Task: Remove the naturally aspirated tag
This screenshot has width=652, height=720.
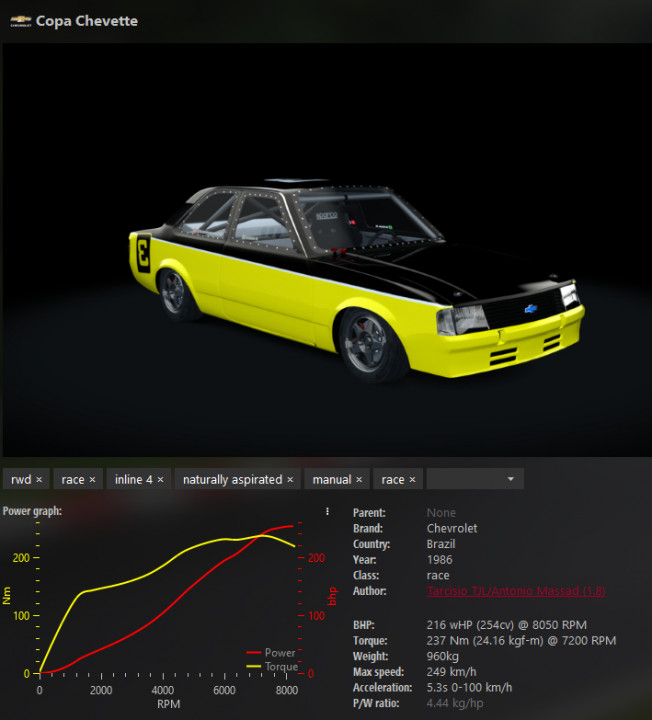Action: tap(290, 479)
